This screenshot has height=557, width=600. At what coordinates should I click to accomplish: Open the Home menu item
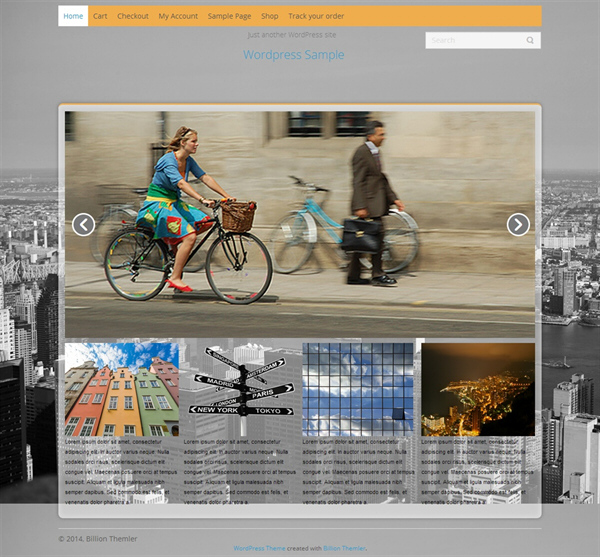point(73,16)
